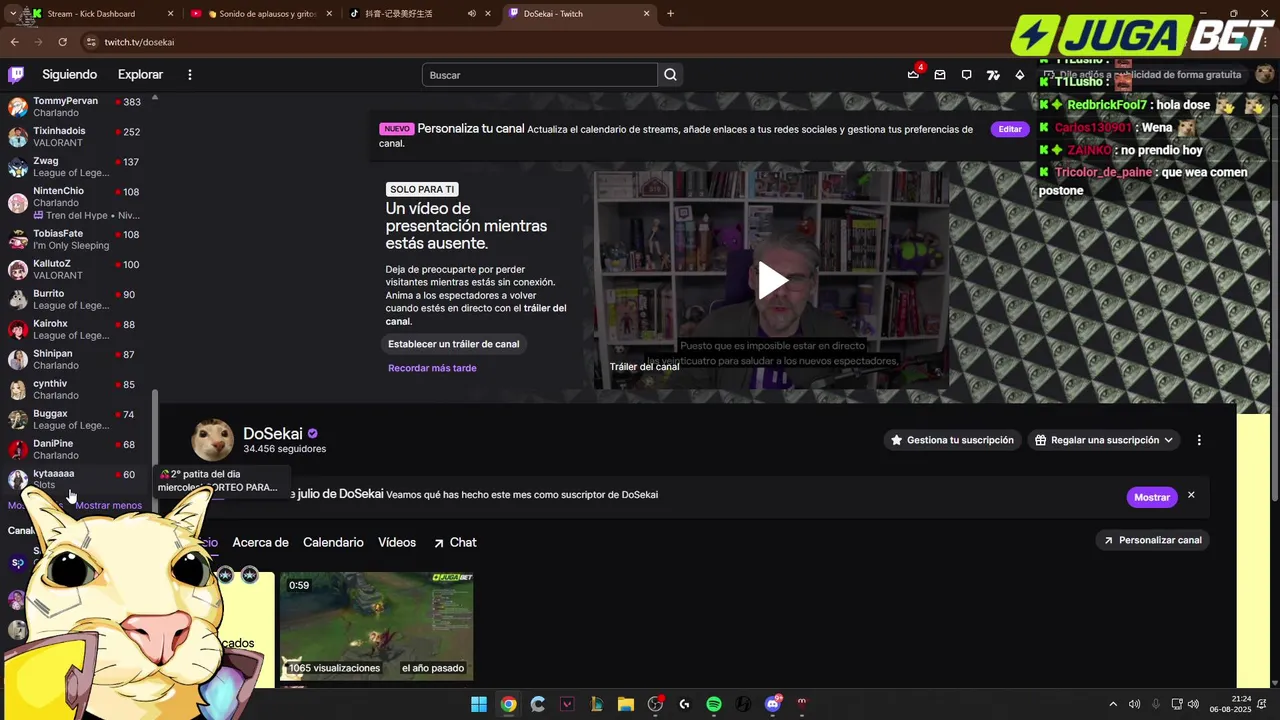Open new browser tab with plus

[670, 14]
